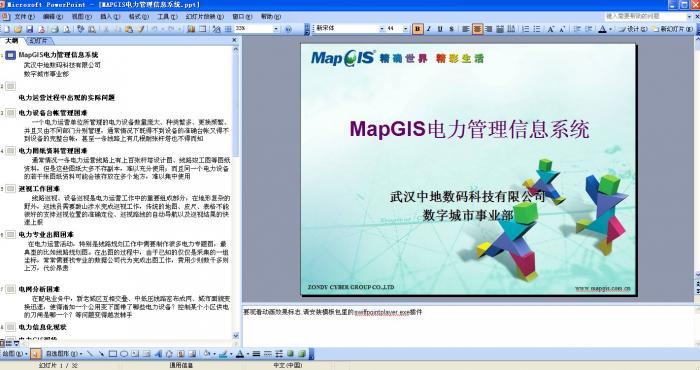Image resolution: width=700 pixels, height=370 pixels.
Task: Click the Print icon in the toolbar
Action: pyautogui.click(x=54, y=29)
